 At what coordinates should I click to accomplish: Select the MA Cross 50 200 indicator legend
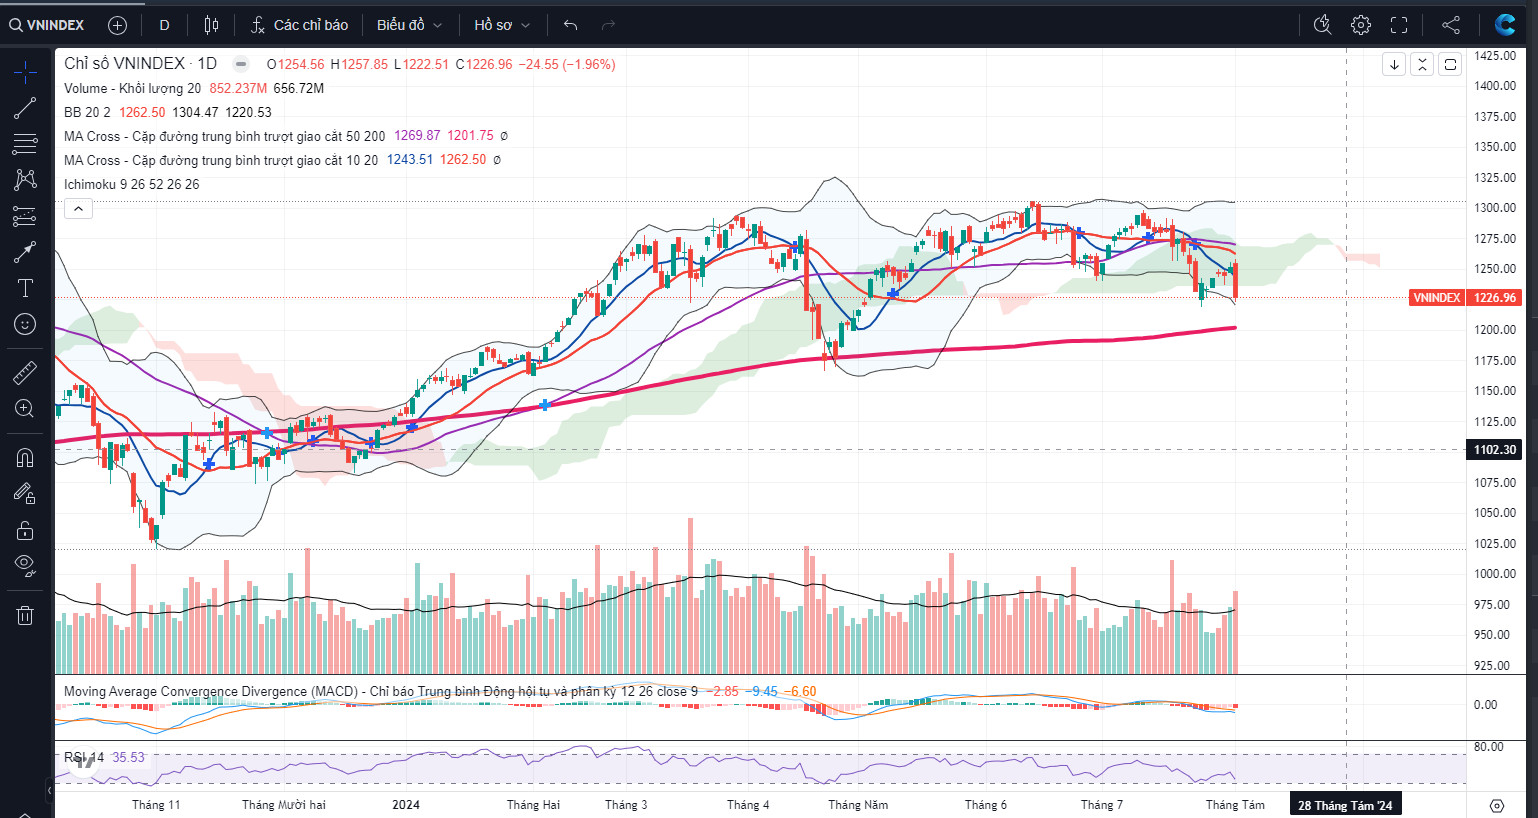click(224, 136)
